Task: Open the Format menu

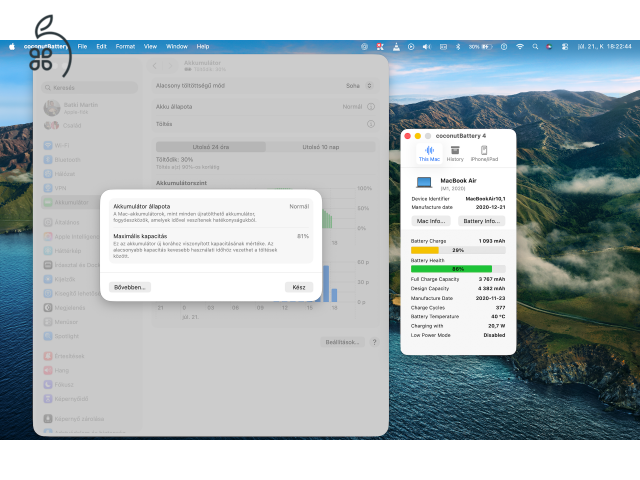Action: click(x=125, y=47)
